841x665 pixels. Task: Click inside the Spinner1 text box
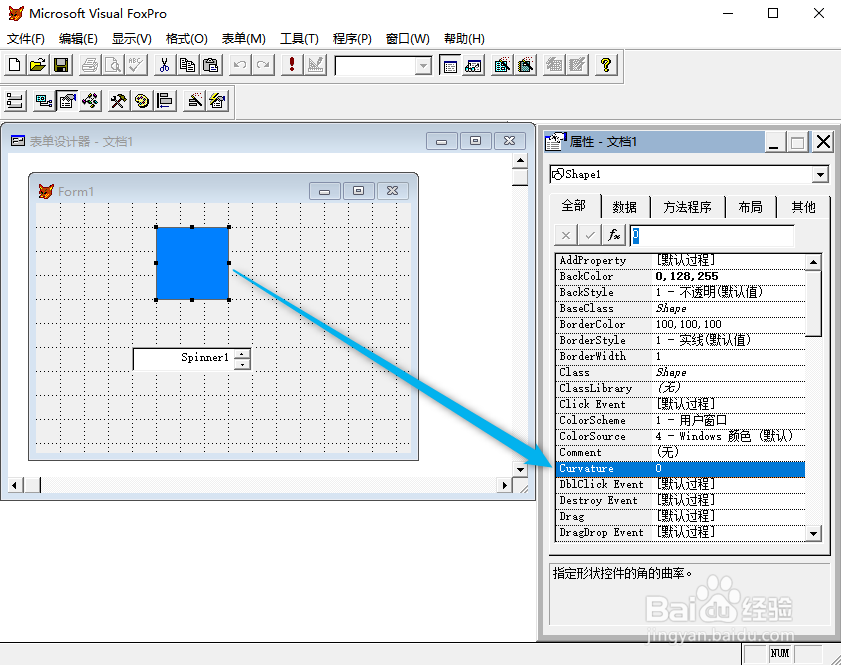185,359
